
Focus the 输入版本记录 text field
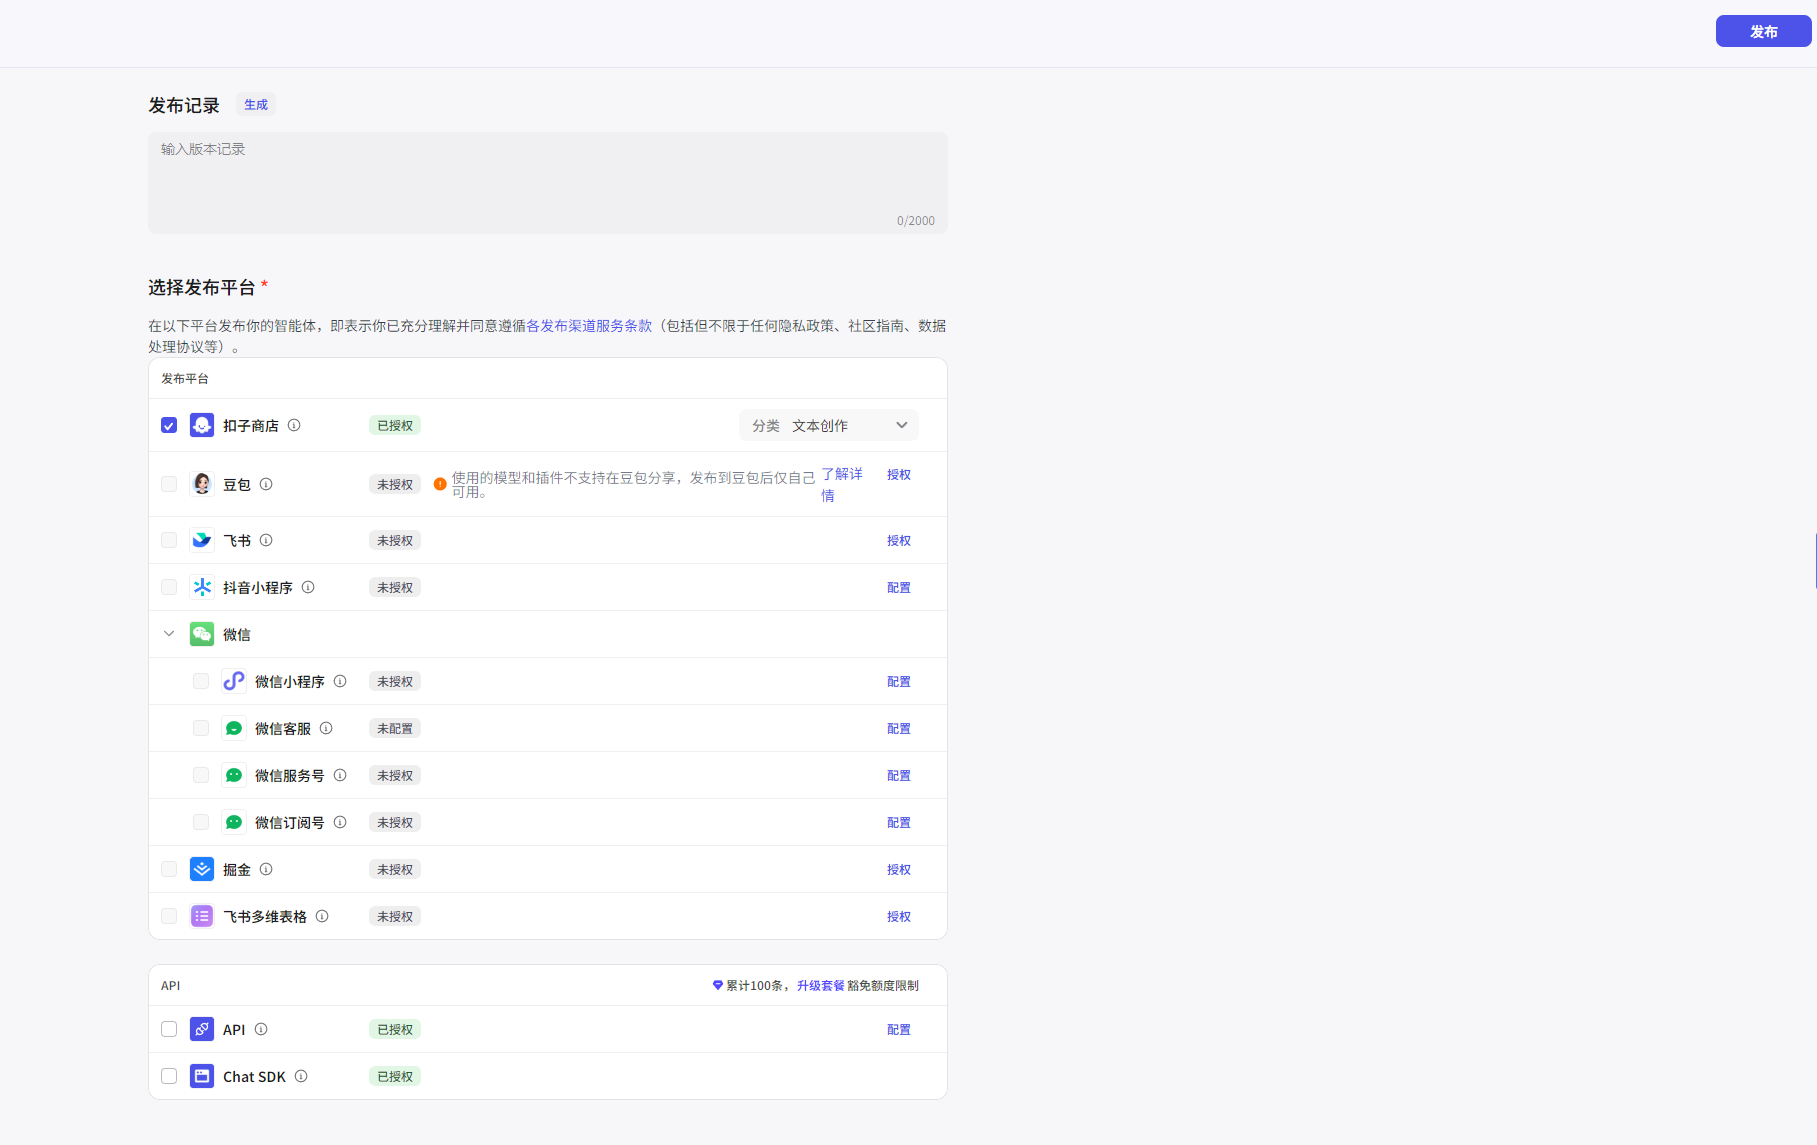pyautogui.click(x=547, y=182)
